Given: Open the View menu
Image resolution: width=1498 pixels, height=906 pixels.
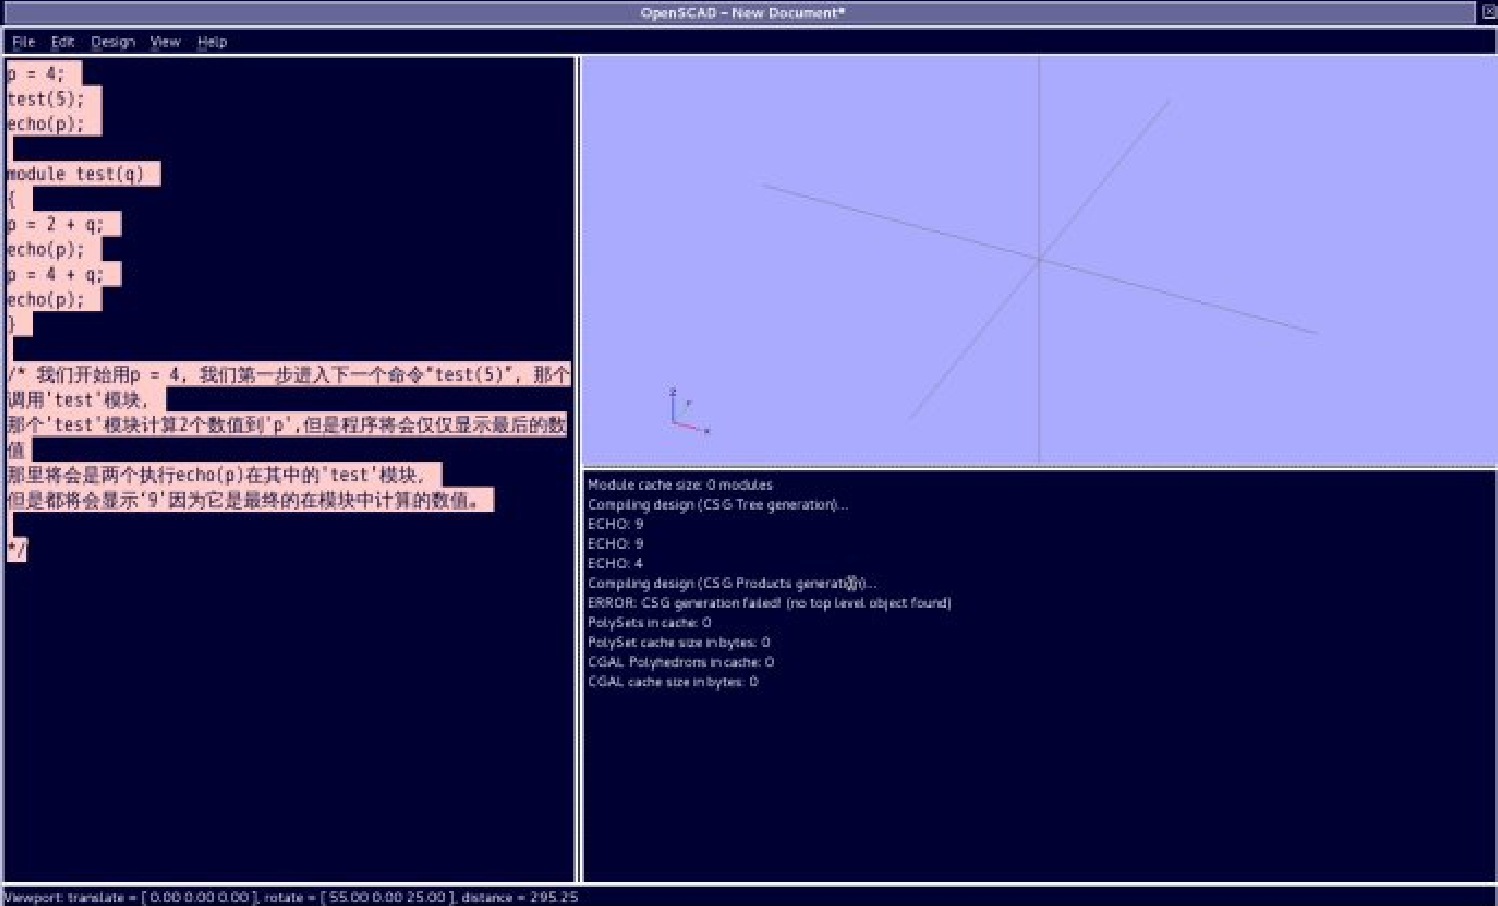Looking at the screenshot, I should point(165,42).
